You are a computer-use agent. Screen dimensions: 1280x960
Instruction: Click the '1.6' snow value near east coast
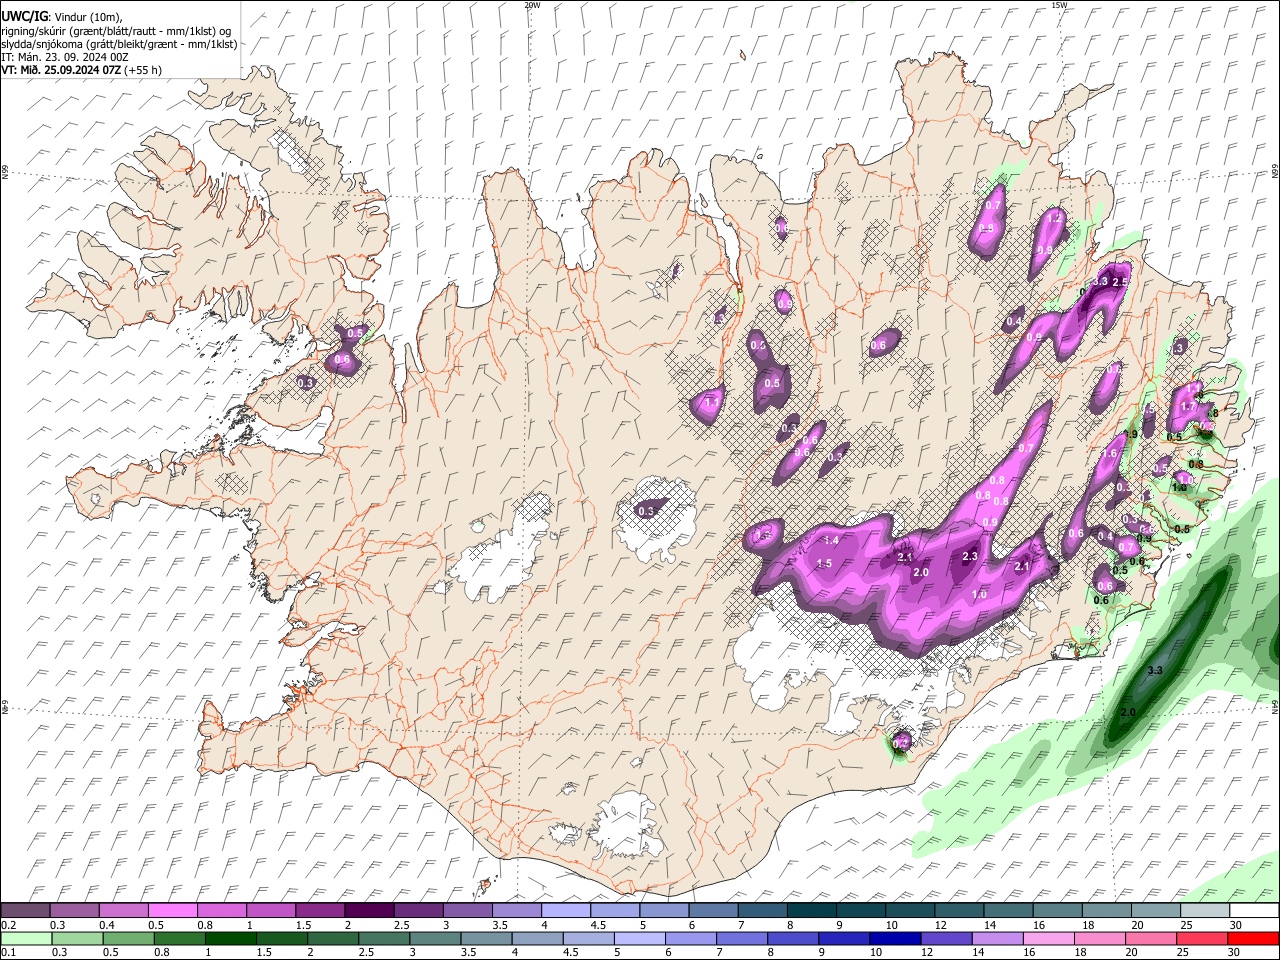tap(1108, 454)
